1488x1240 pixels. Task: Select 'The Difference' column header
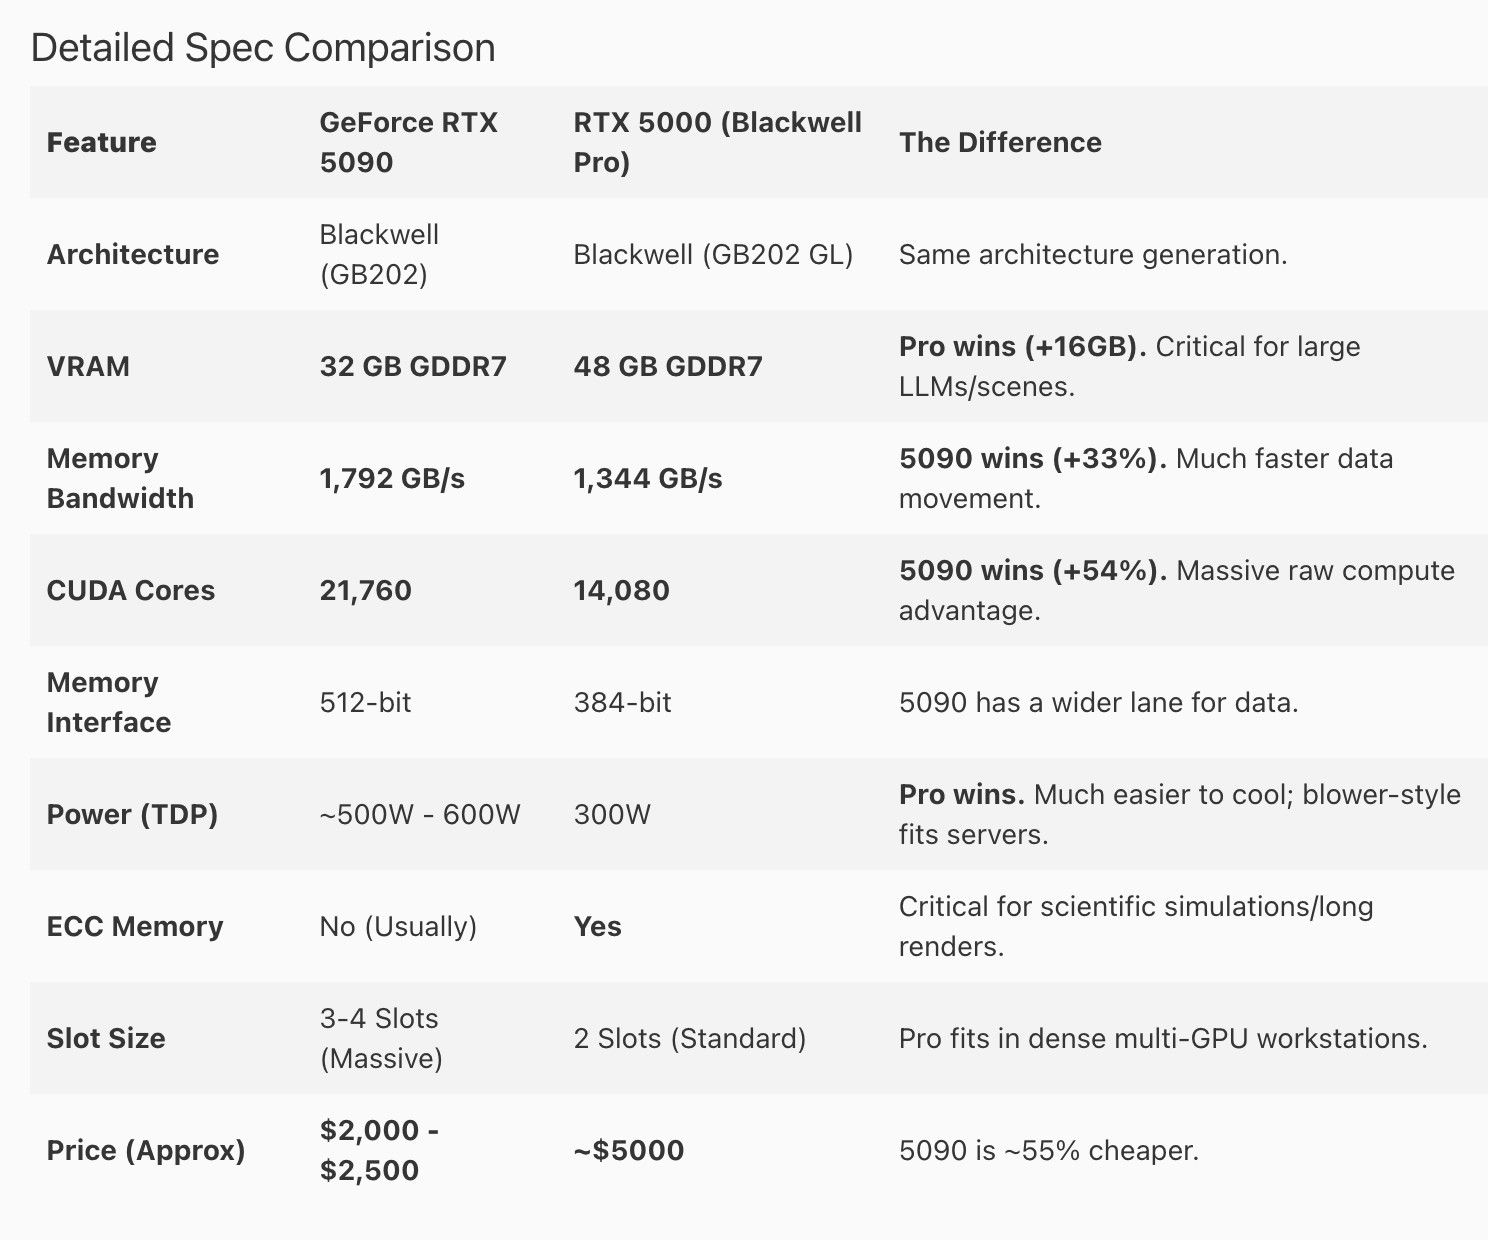[x=1000, y=142]
